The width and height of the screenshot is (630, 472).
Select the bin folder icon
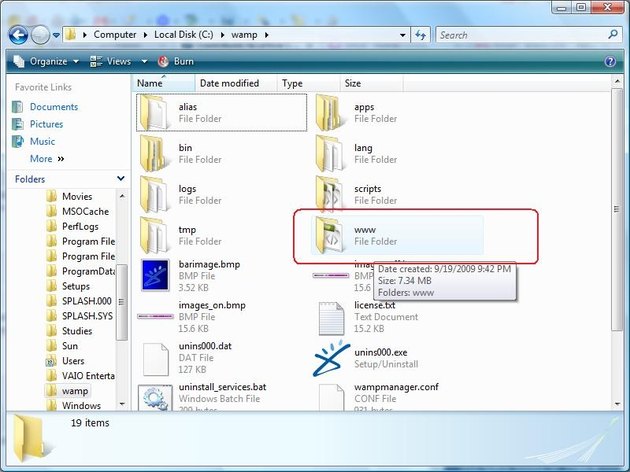point(153,154)
